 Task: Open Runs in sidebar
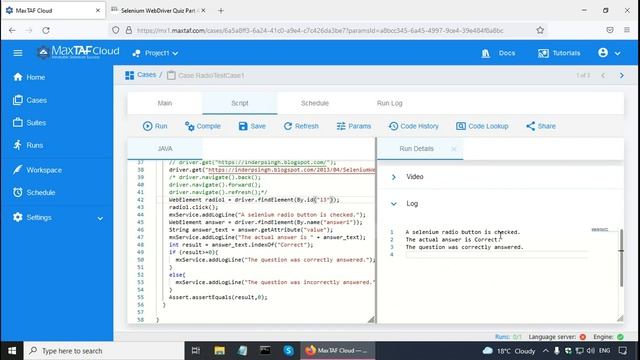[x=28, y=145]
